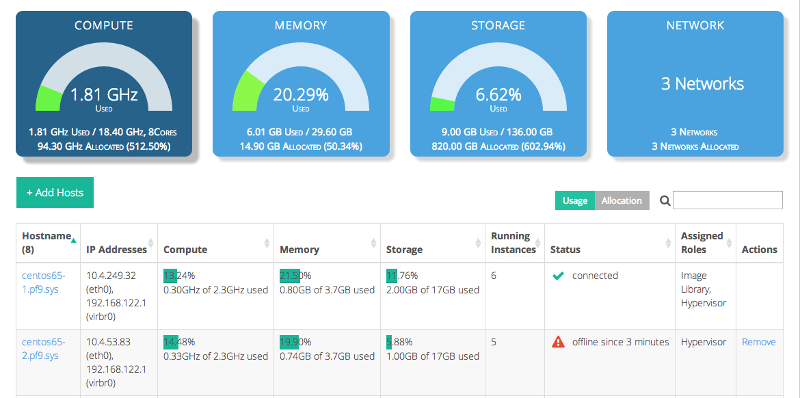Screen dimensions: 800x398
Task: Open host centos65-2.pf9.sys link
Action: tap(43, 349)
